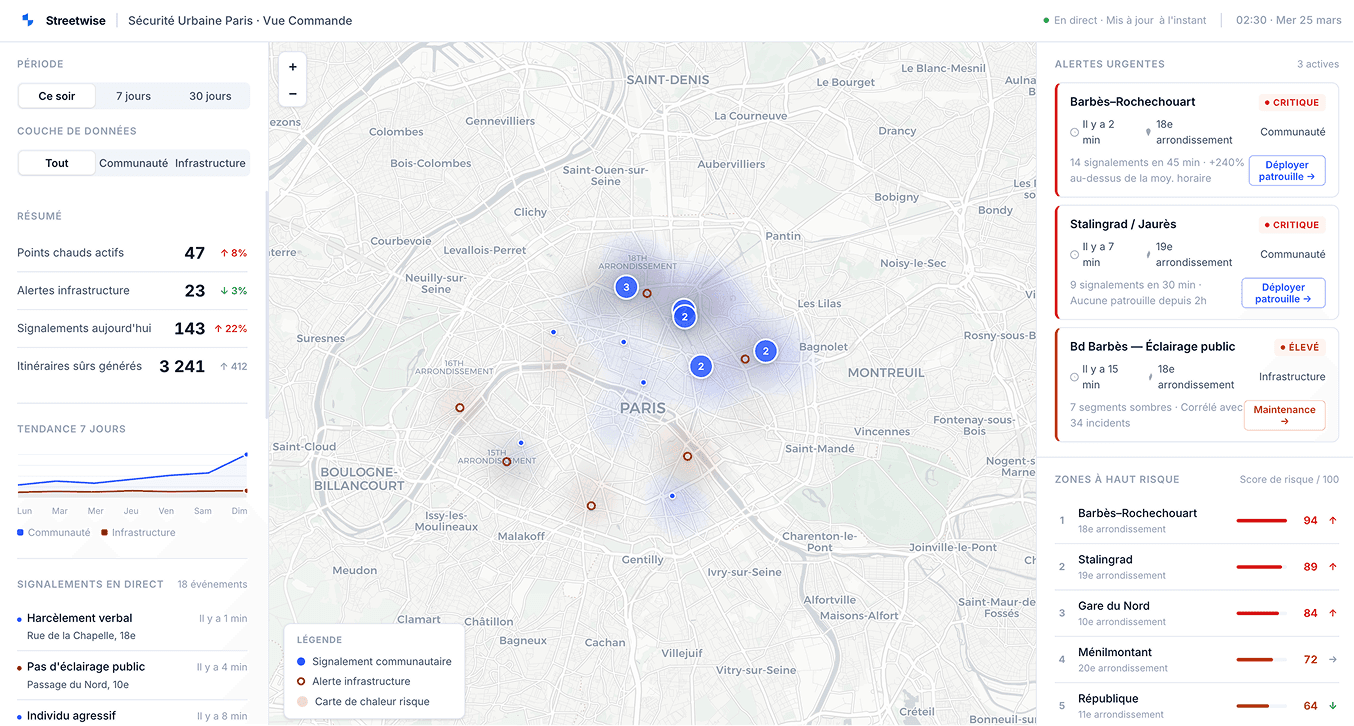1354x726 pixels.
Task: Zoom in using the map plus control
Action: click(x=292, y=66)
